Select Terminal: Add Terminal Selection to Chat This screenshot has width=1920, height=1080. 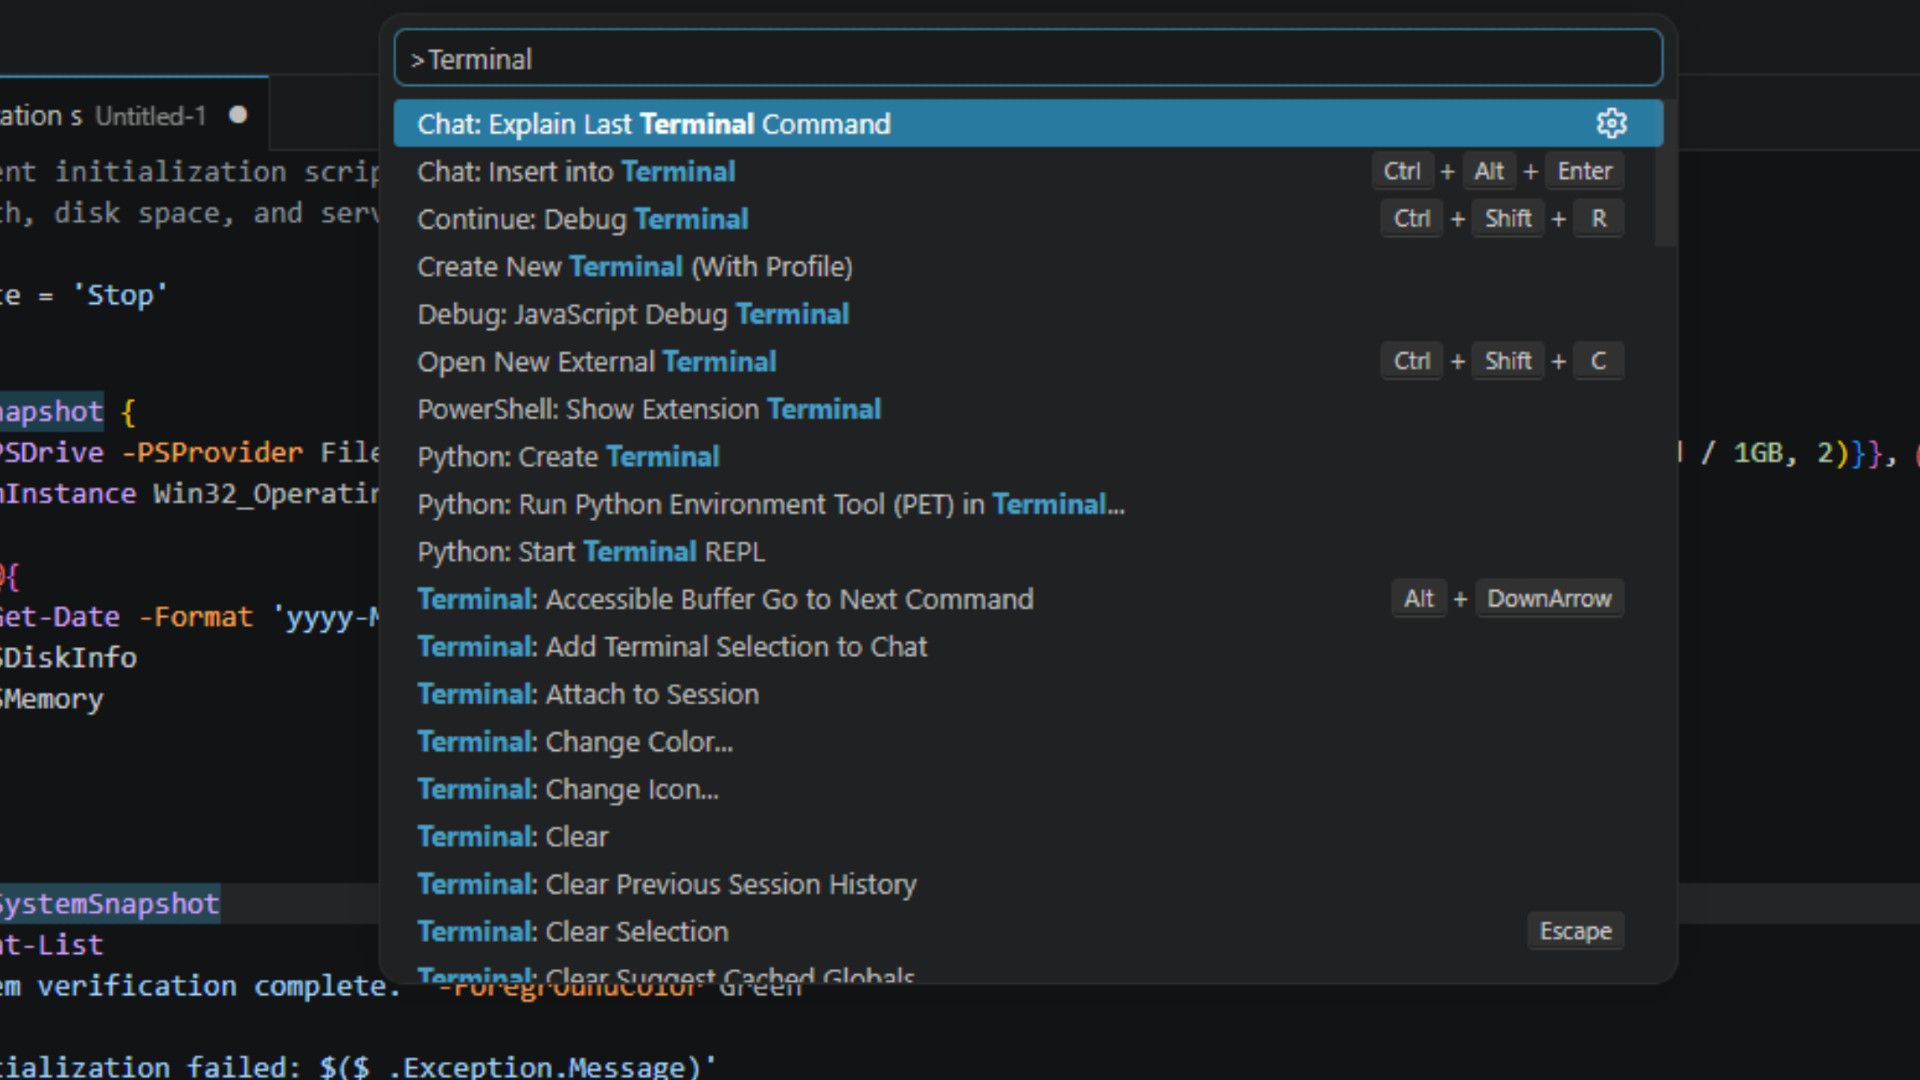click(x=1028, y=646)
